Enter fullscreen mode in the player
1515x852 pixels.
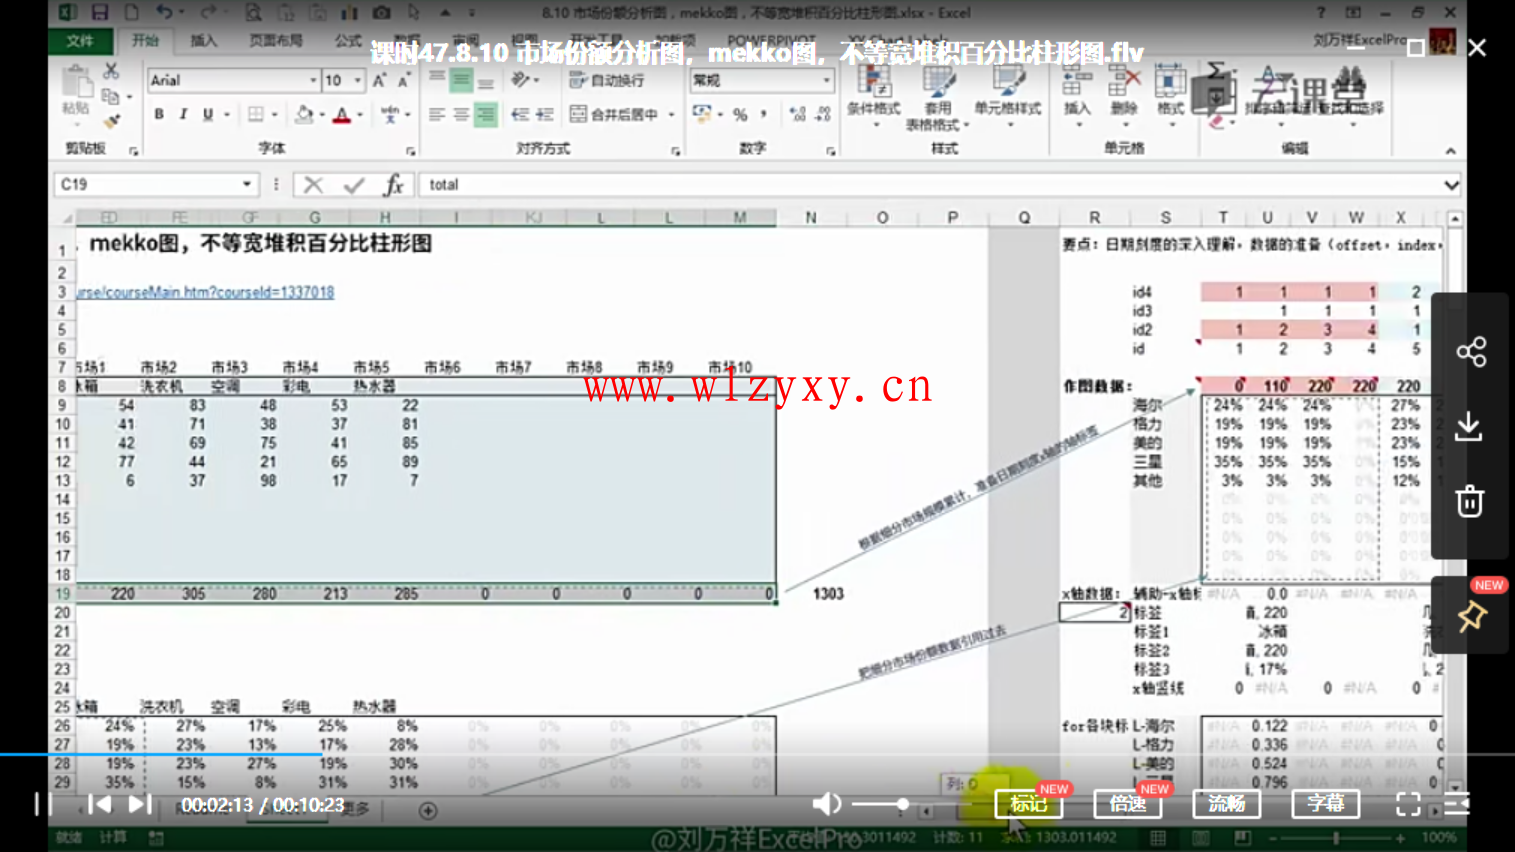[1408, 804]
